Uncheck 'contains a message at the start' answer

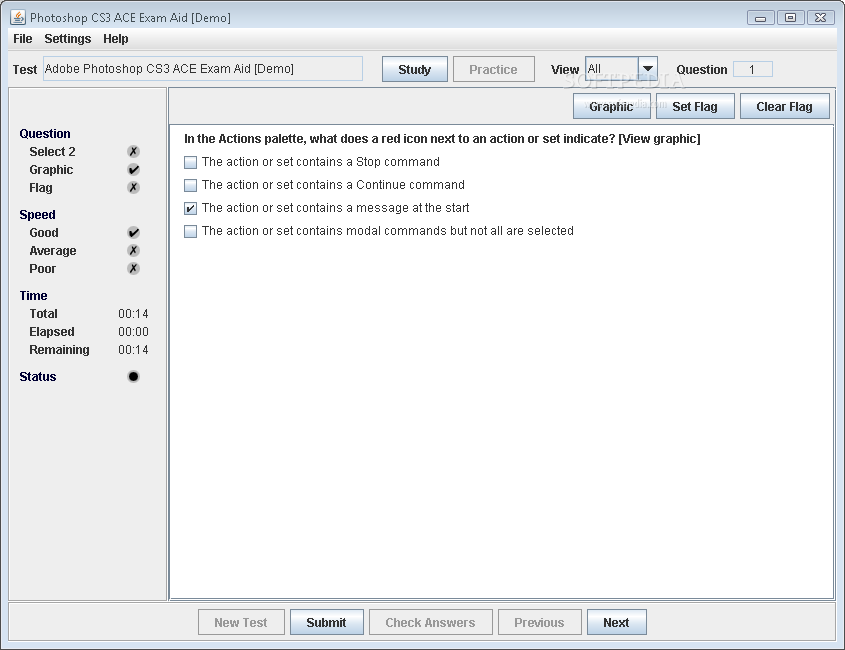click(x=190, y=208)
